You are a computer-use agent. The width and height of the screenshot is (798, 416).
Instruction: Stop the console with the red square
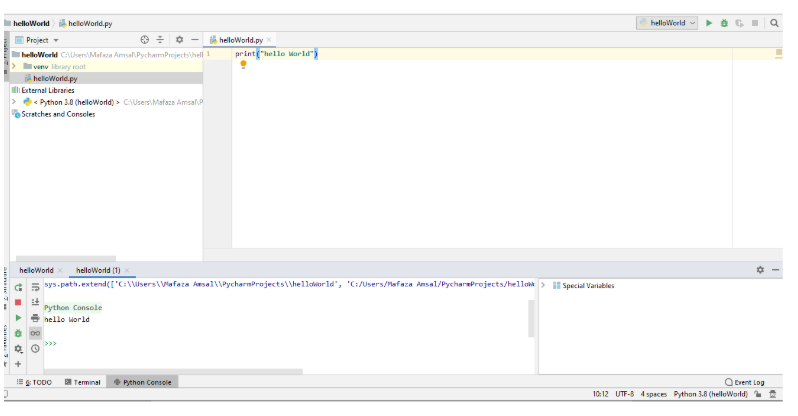tap(18, 302)
